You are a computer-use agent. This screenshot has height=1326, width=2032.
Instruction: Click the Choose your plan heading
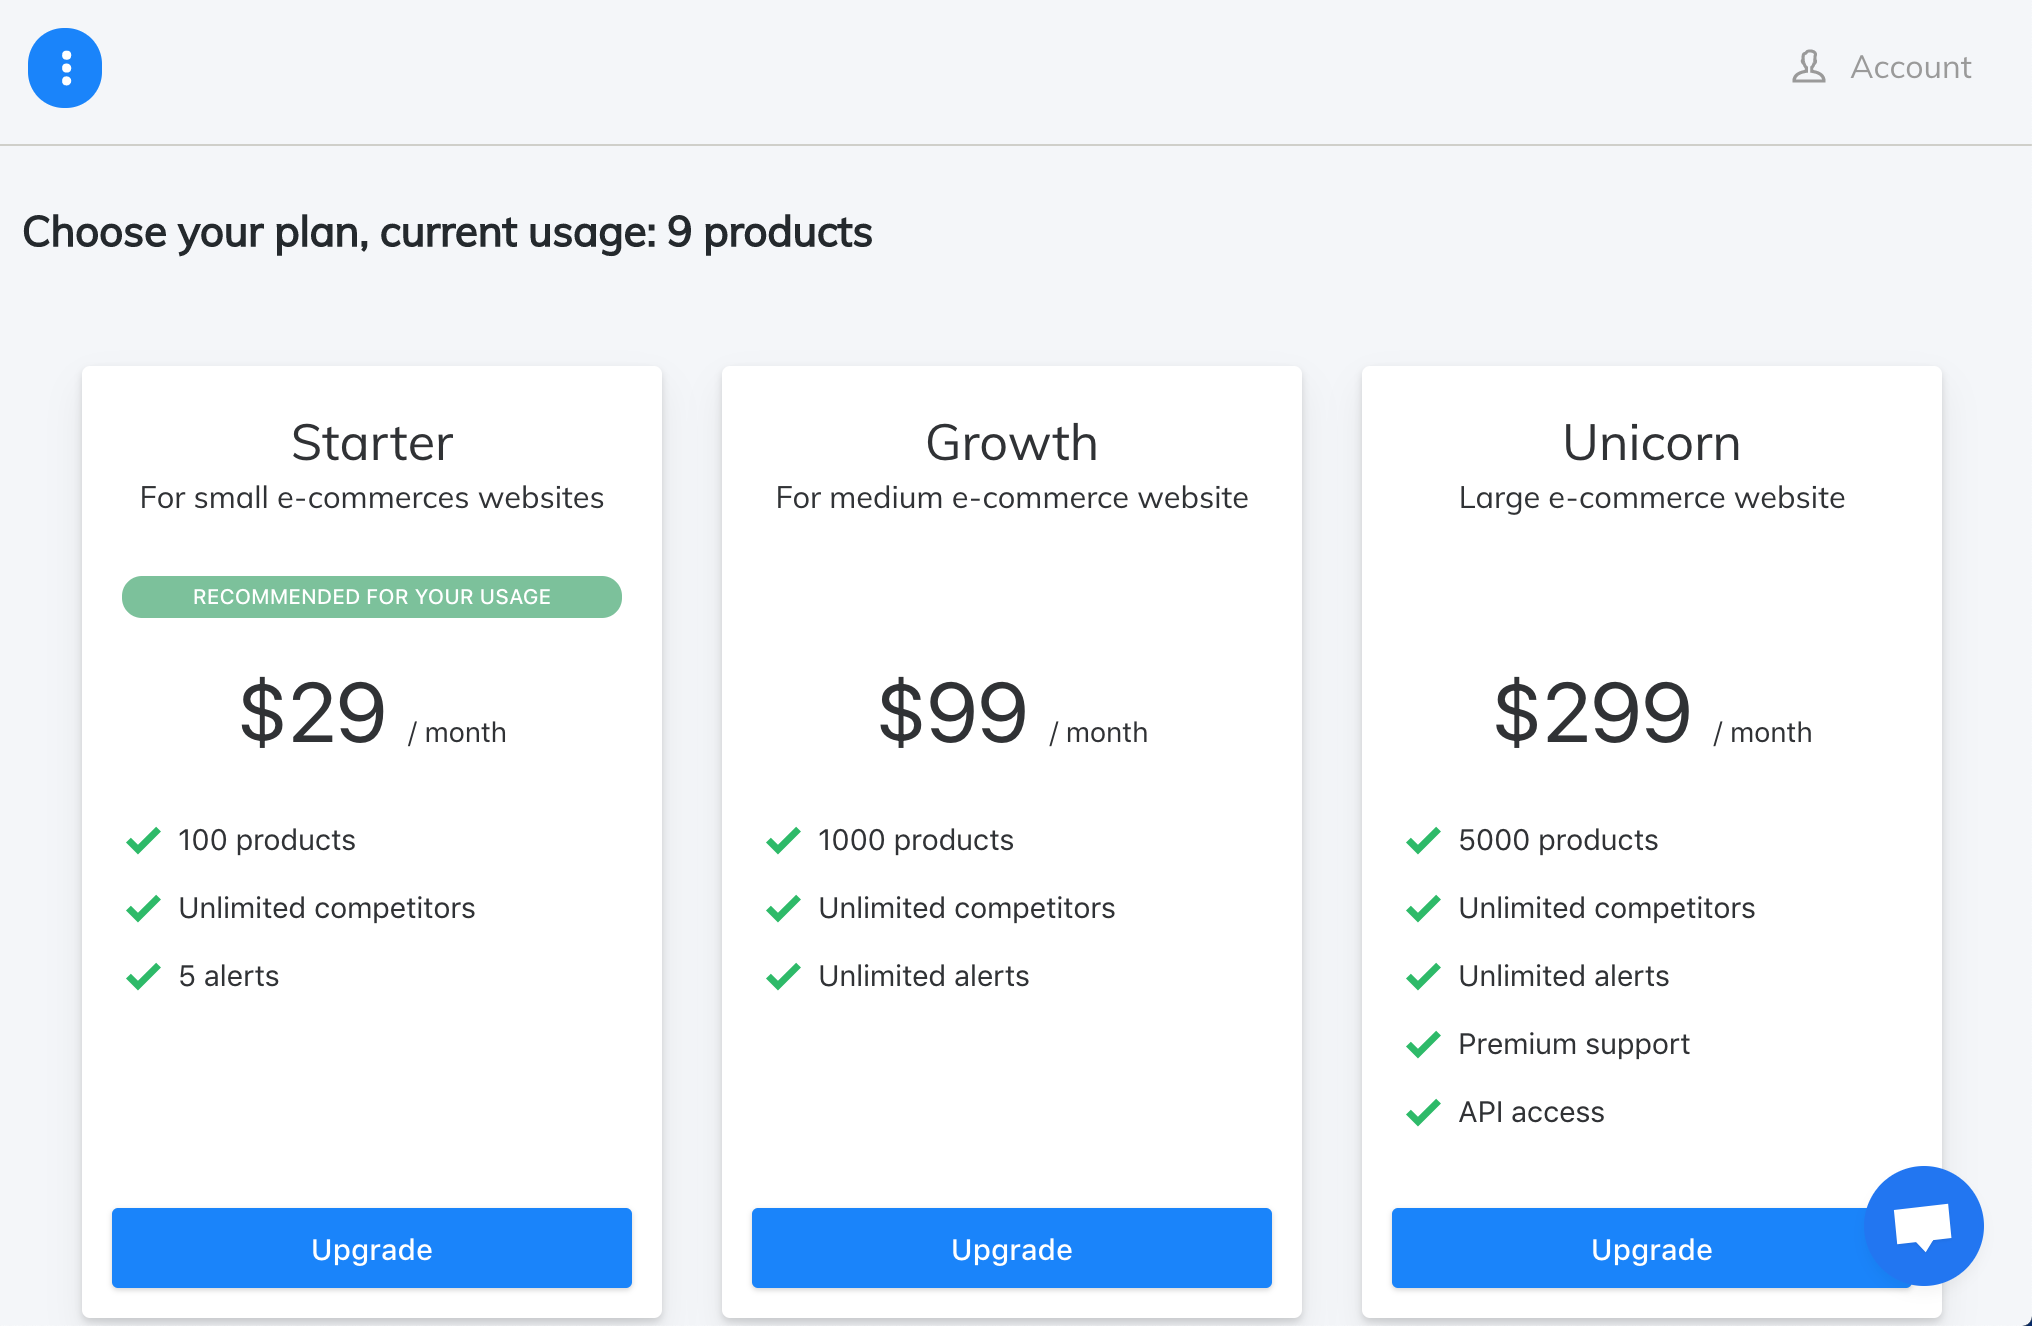(447, 232)
